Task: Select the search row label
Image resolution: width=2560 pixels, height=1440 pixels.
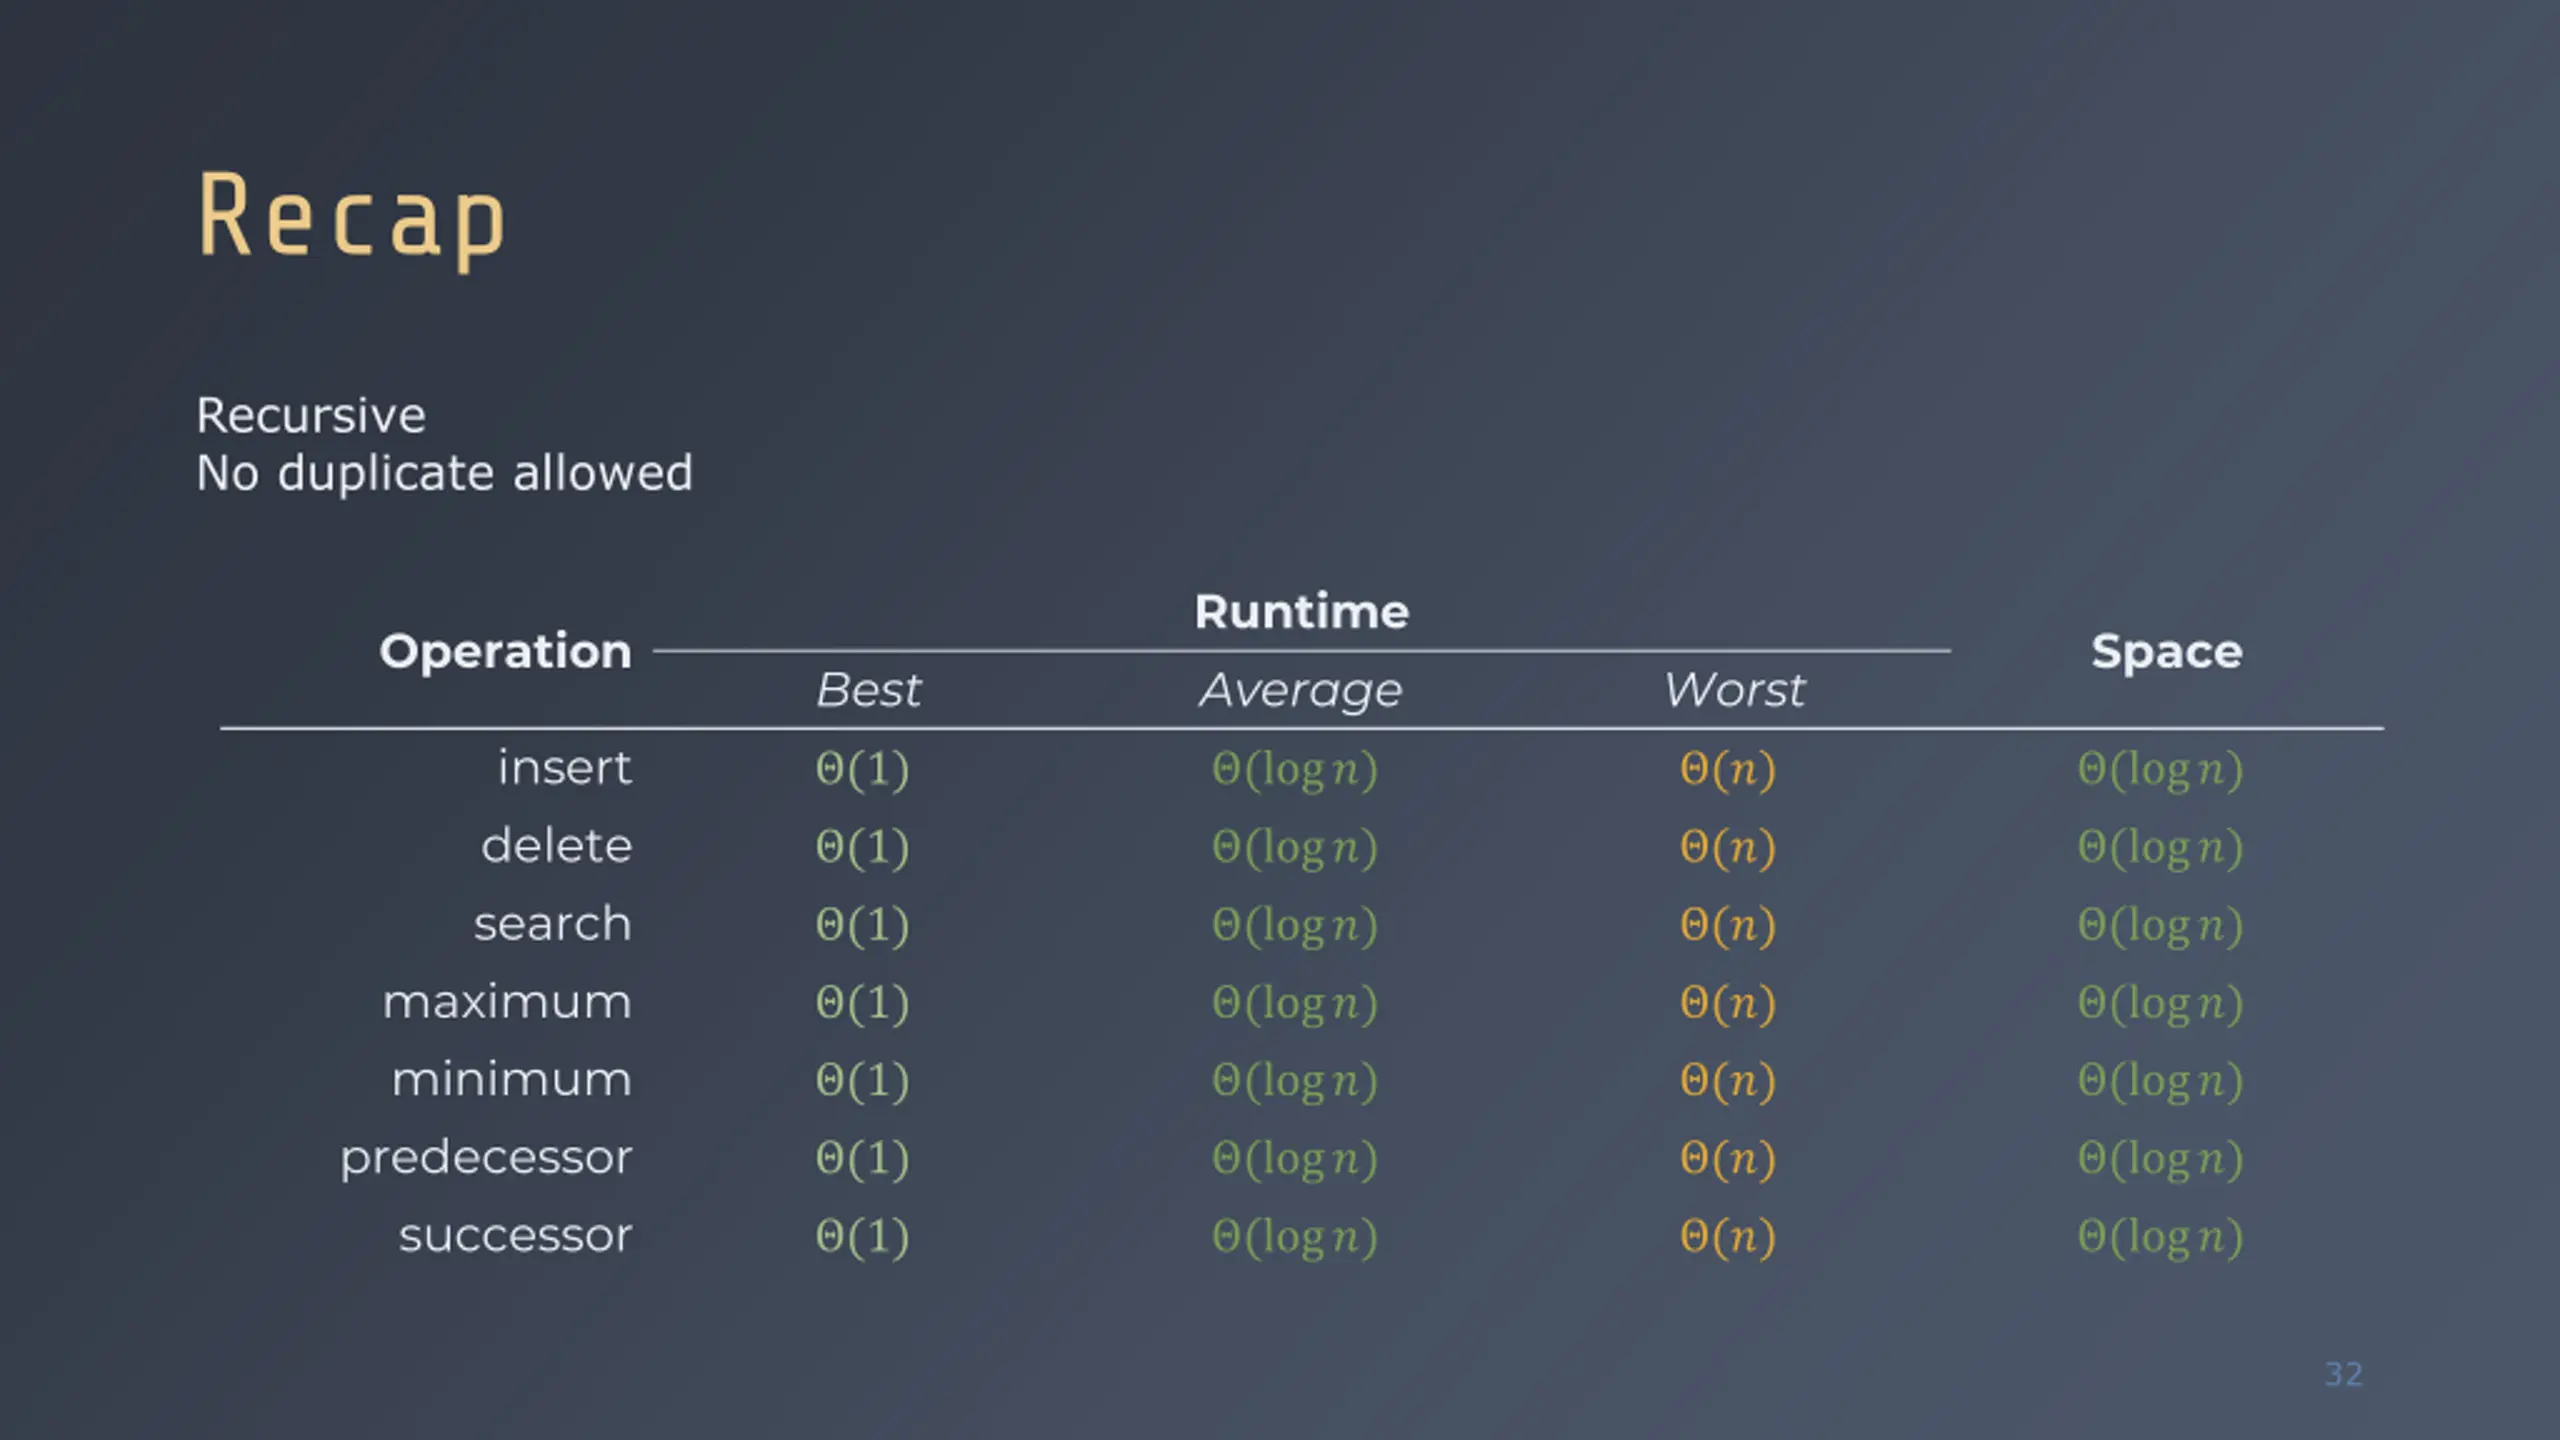Action: click(553, 924)
